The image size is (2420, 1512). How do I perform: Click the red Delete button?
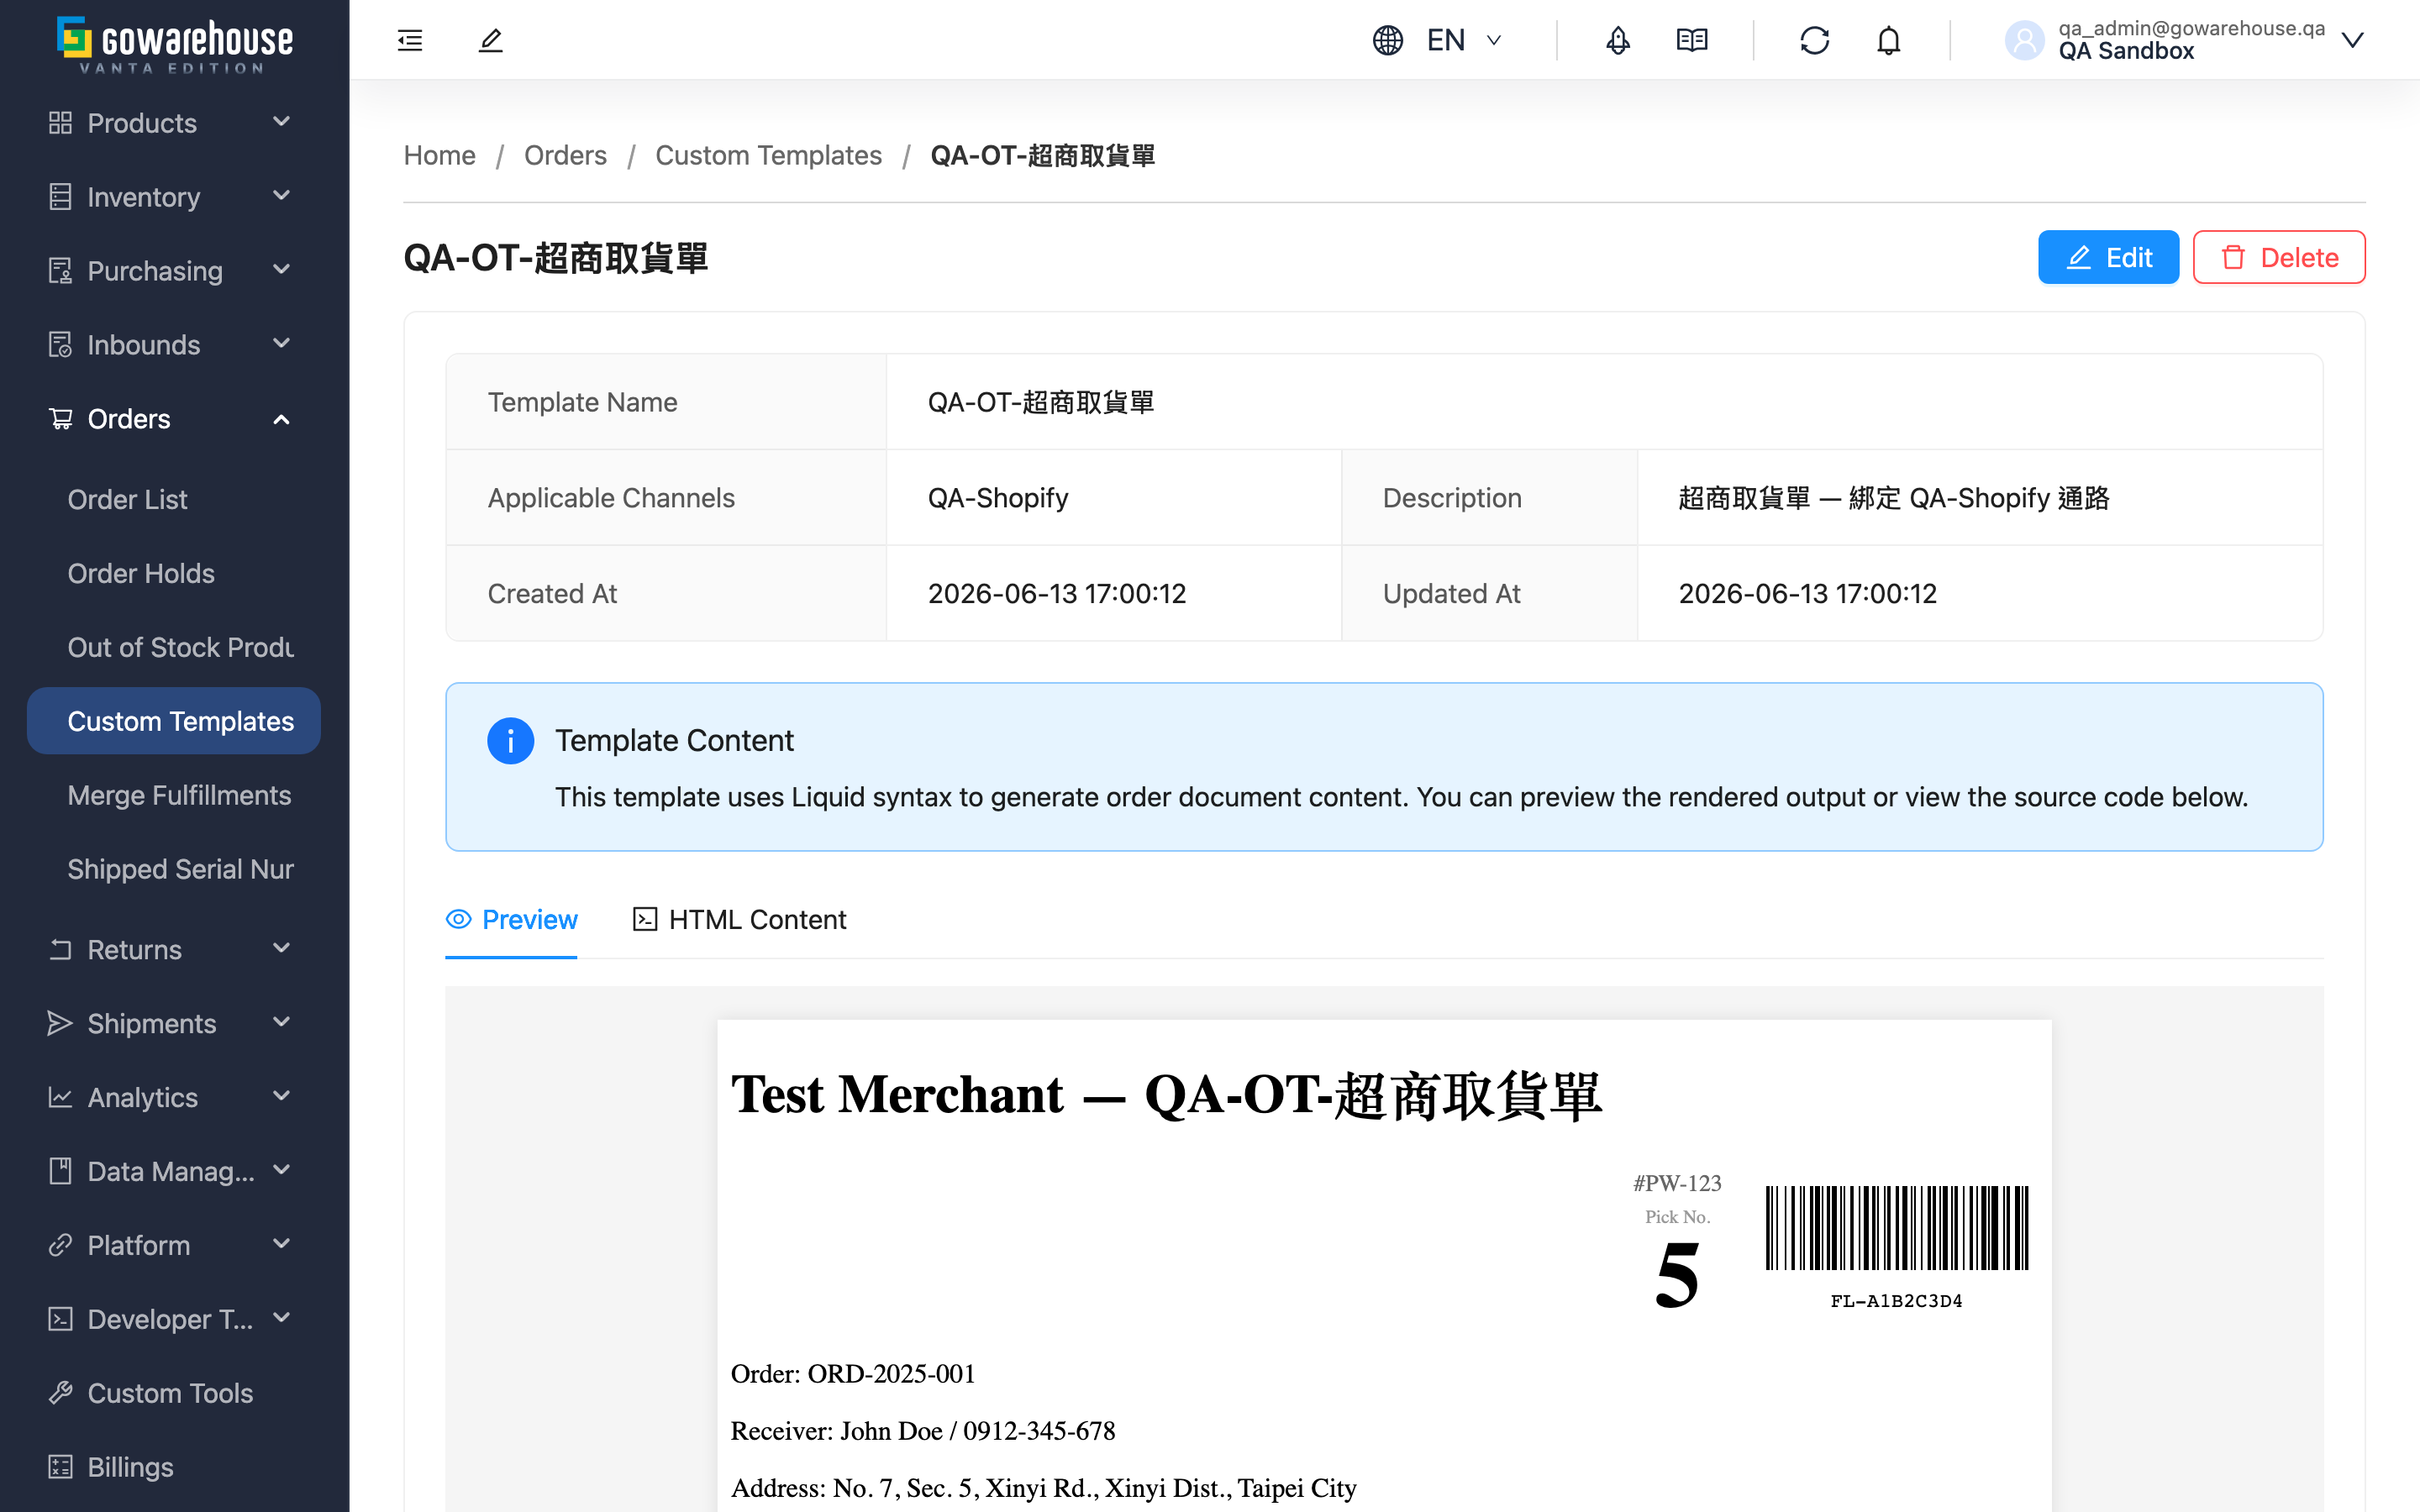click(2278, 258)
